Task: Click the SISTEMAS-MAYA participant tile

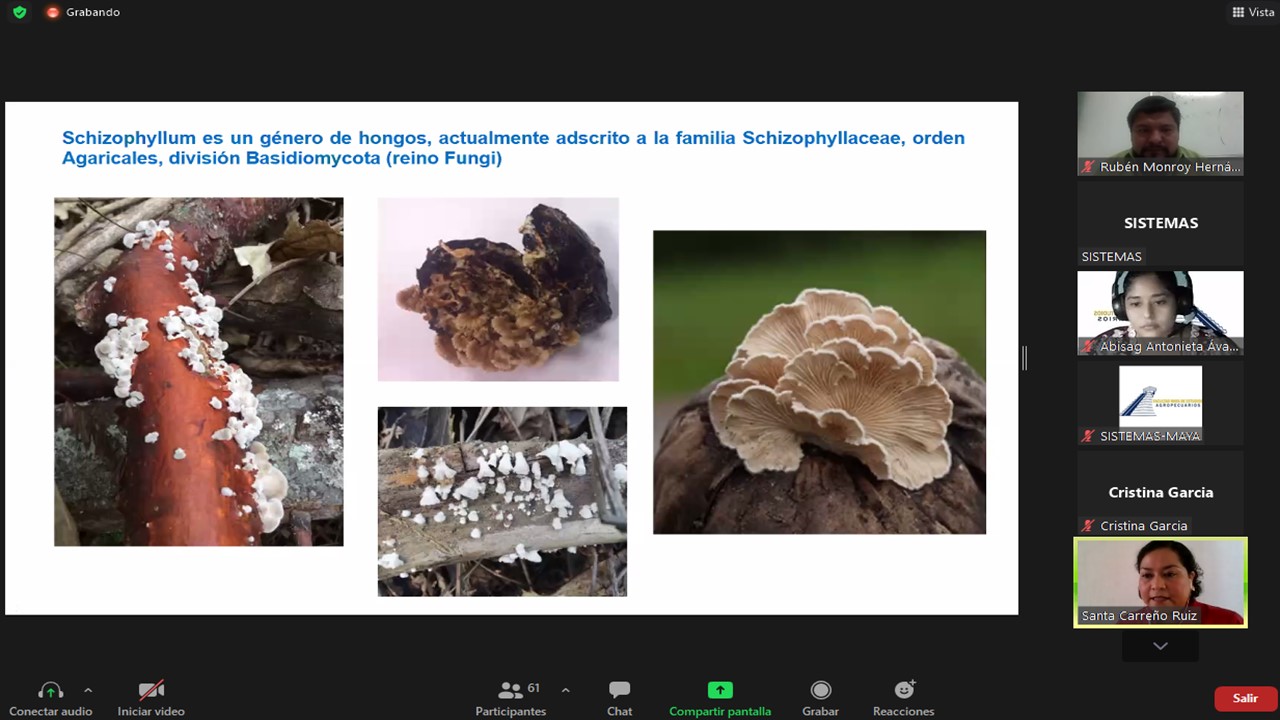Action: click(x=1160, y=403)
